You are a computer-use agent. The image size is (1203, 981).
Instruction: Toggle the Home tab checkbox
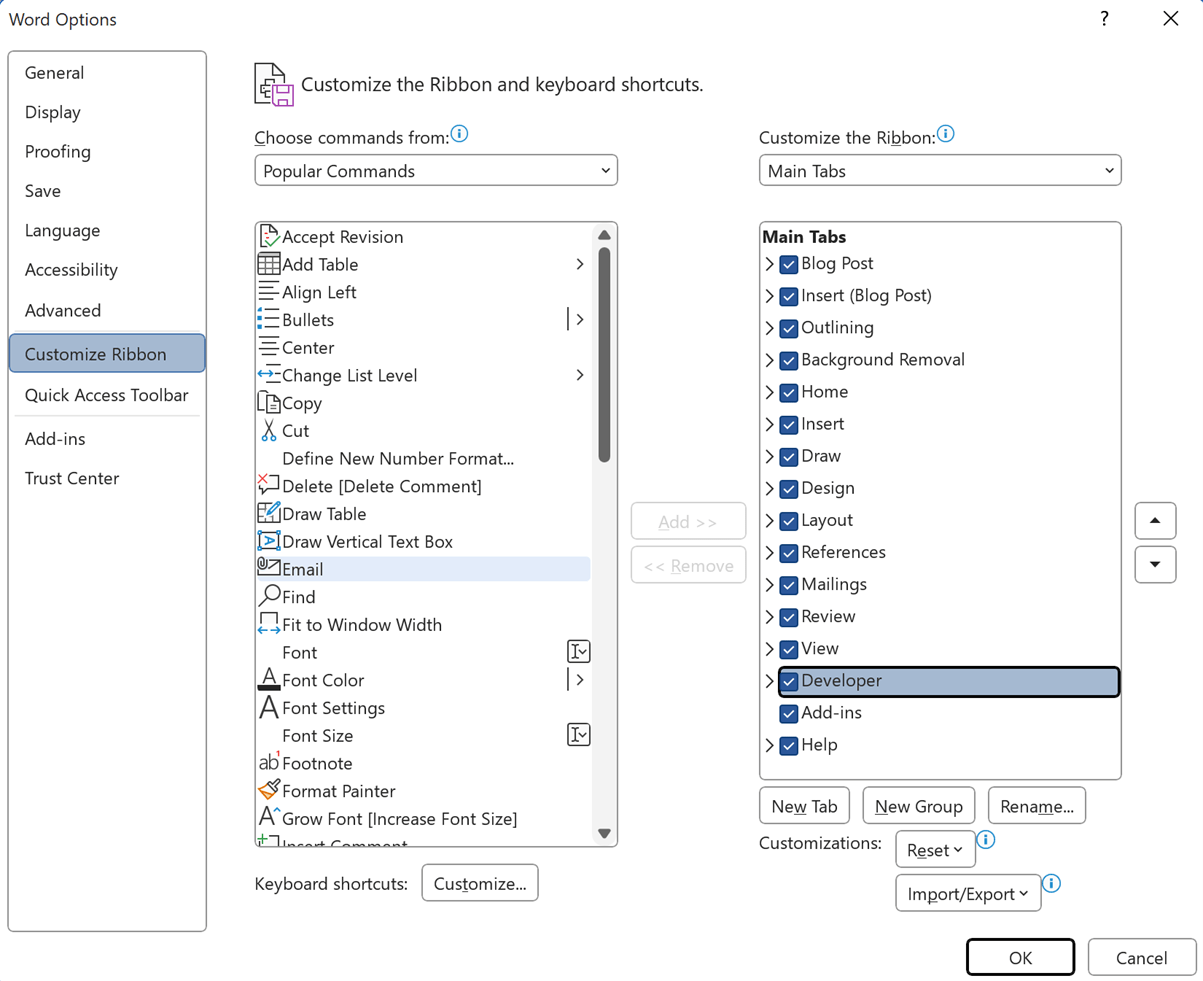[789, 393]
